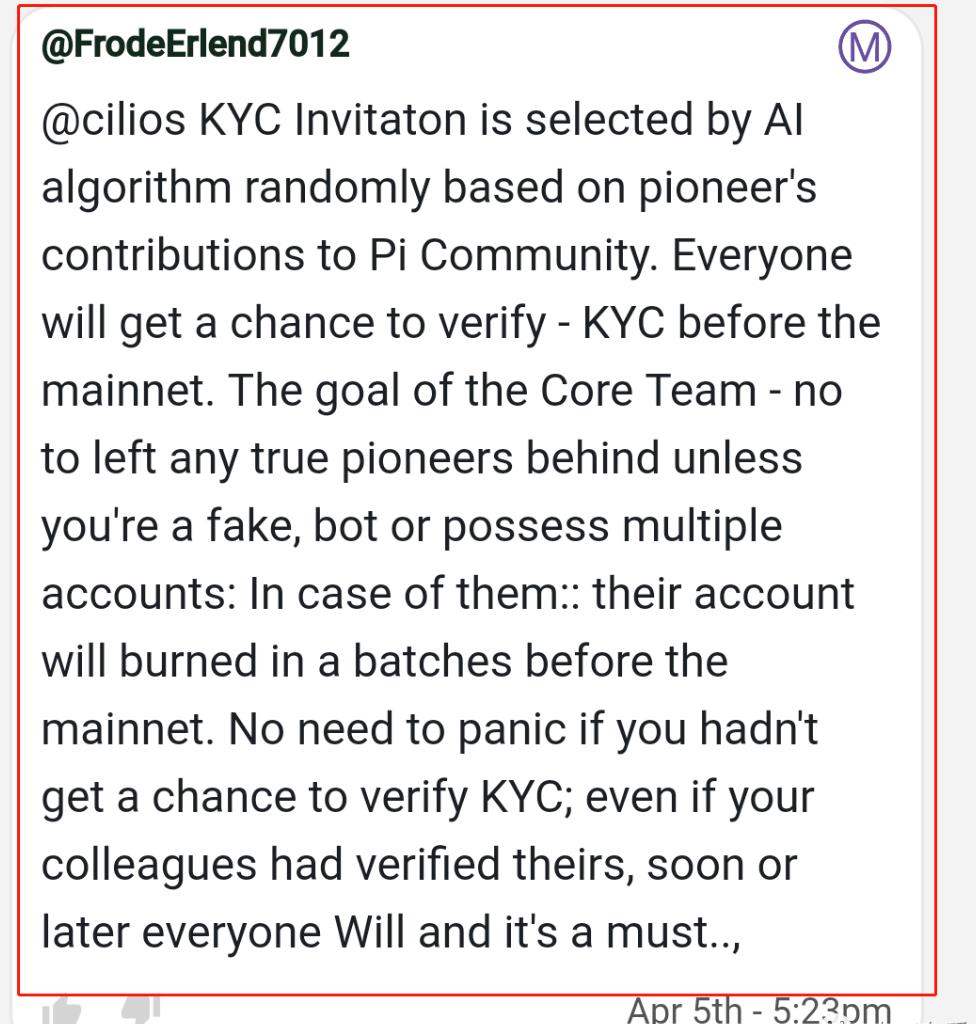
Task: Tap the line "will get a chance to verify"
Action: 293,323
